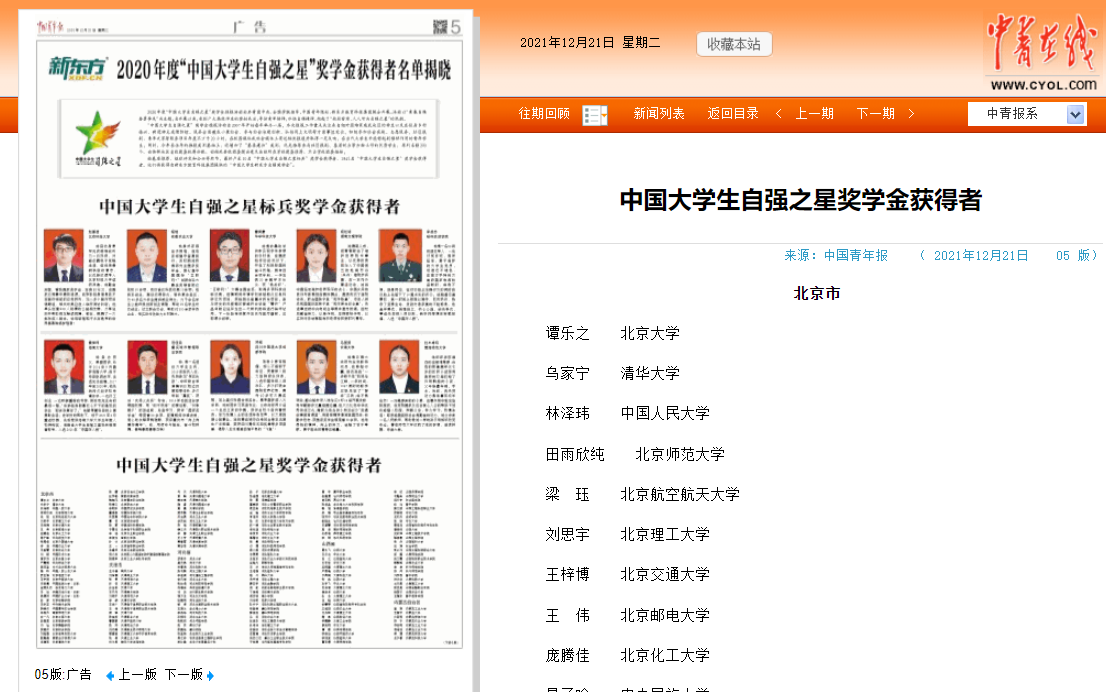The width and height of the screenshot is (1106, 692).
Task: Open the 中青报系 dropdown list
Action: [1015, 114]
